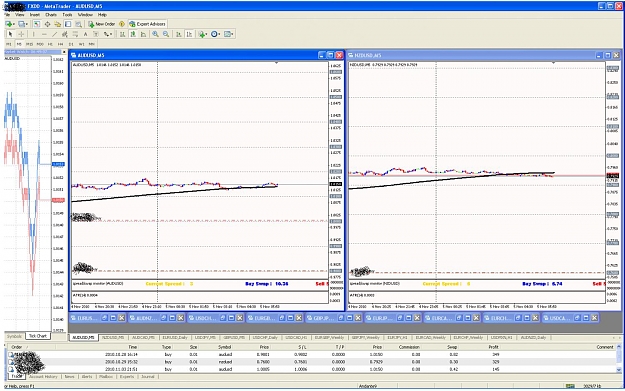Select the Horizontal Line drawing tool

(44, 34)
